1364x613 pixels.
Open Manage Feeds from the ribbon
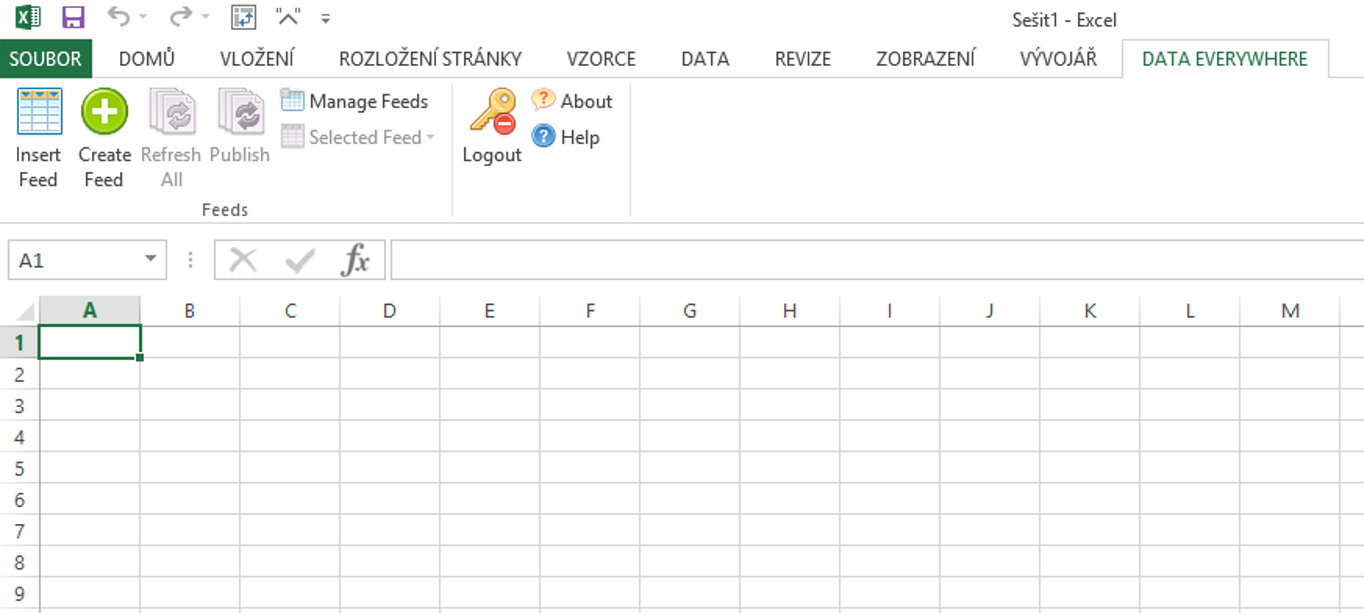pos(355,101)
